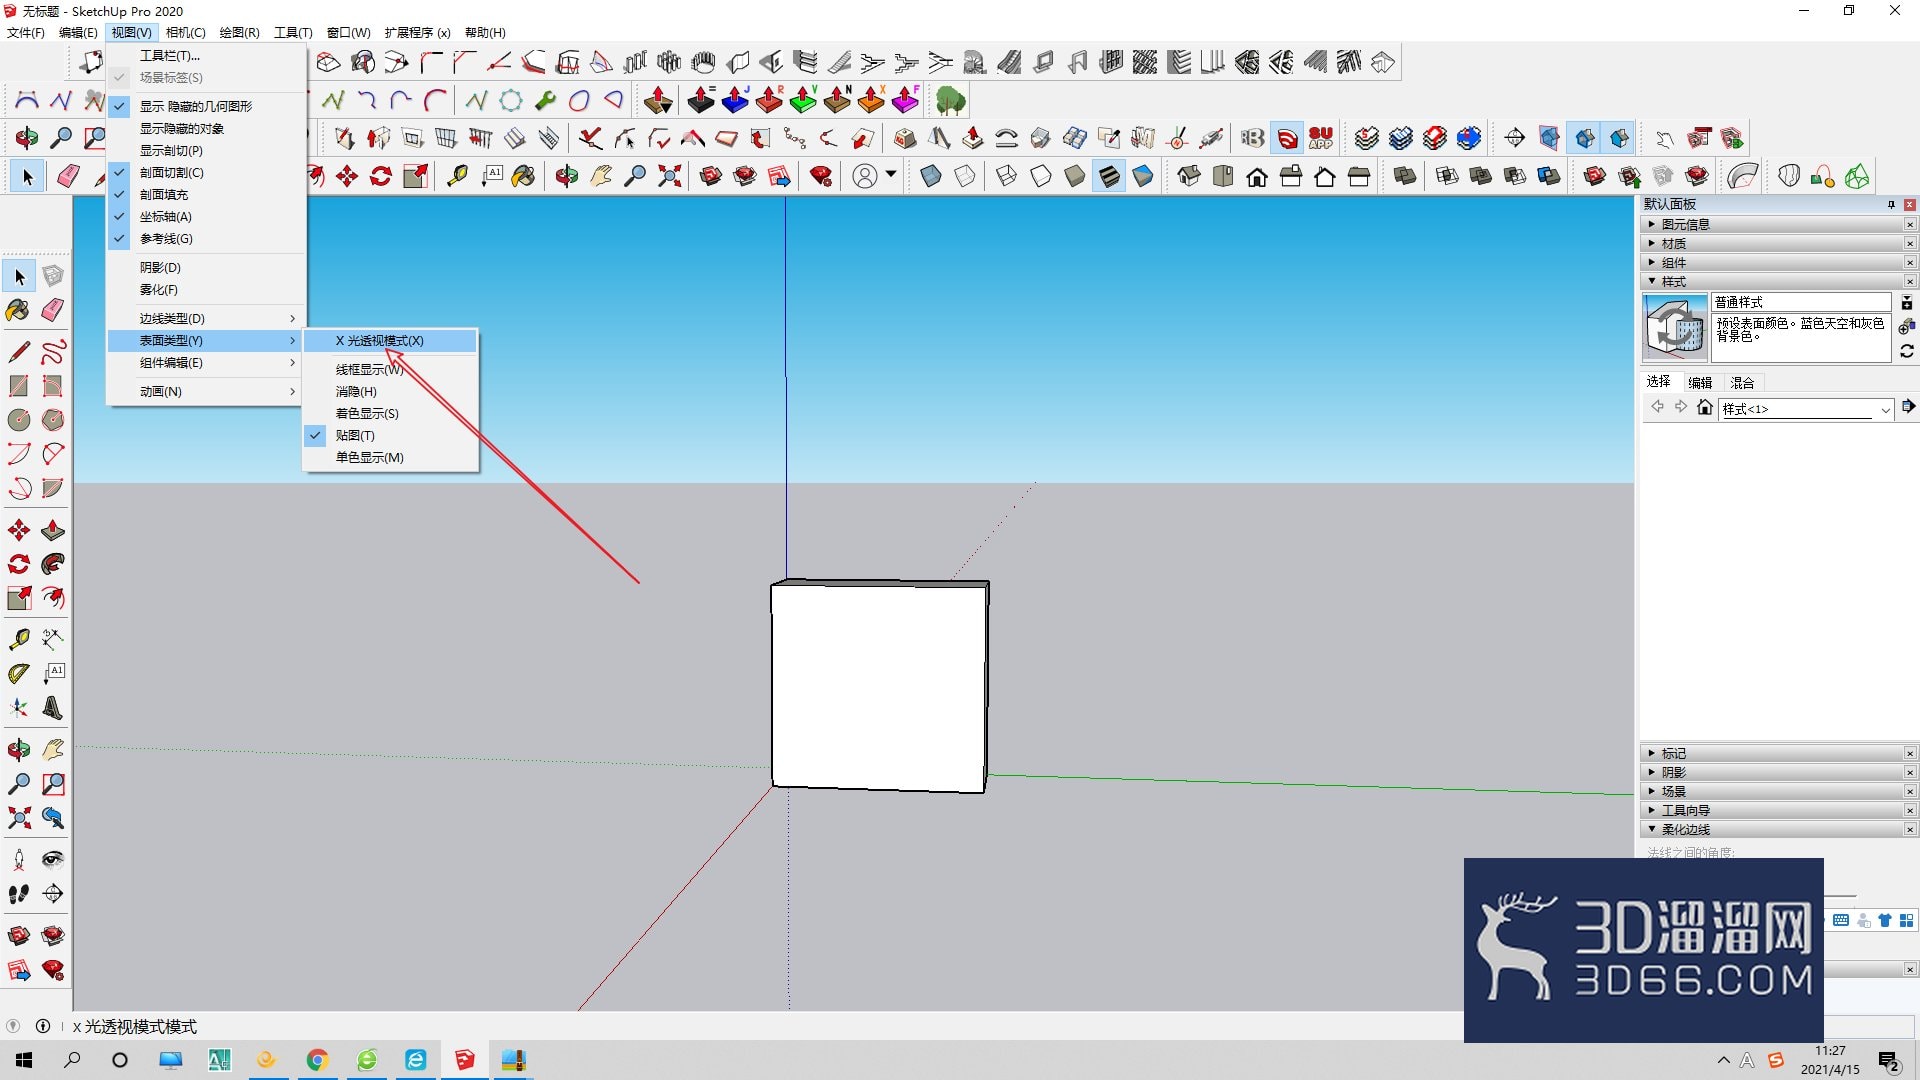Activate the Pie arc tool
This screenshot has width=1920, height=1080.
(x=53, y=488)
